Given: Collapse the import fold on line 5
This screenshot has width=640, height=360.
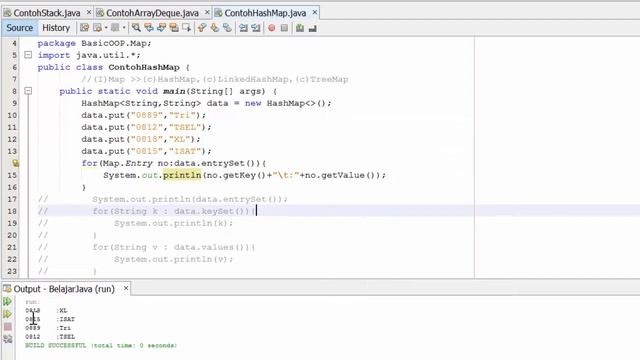Looking at the screenshot, I should (28, 55).
